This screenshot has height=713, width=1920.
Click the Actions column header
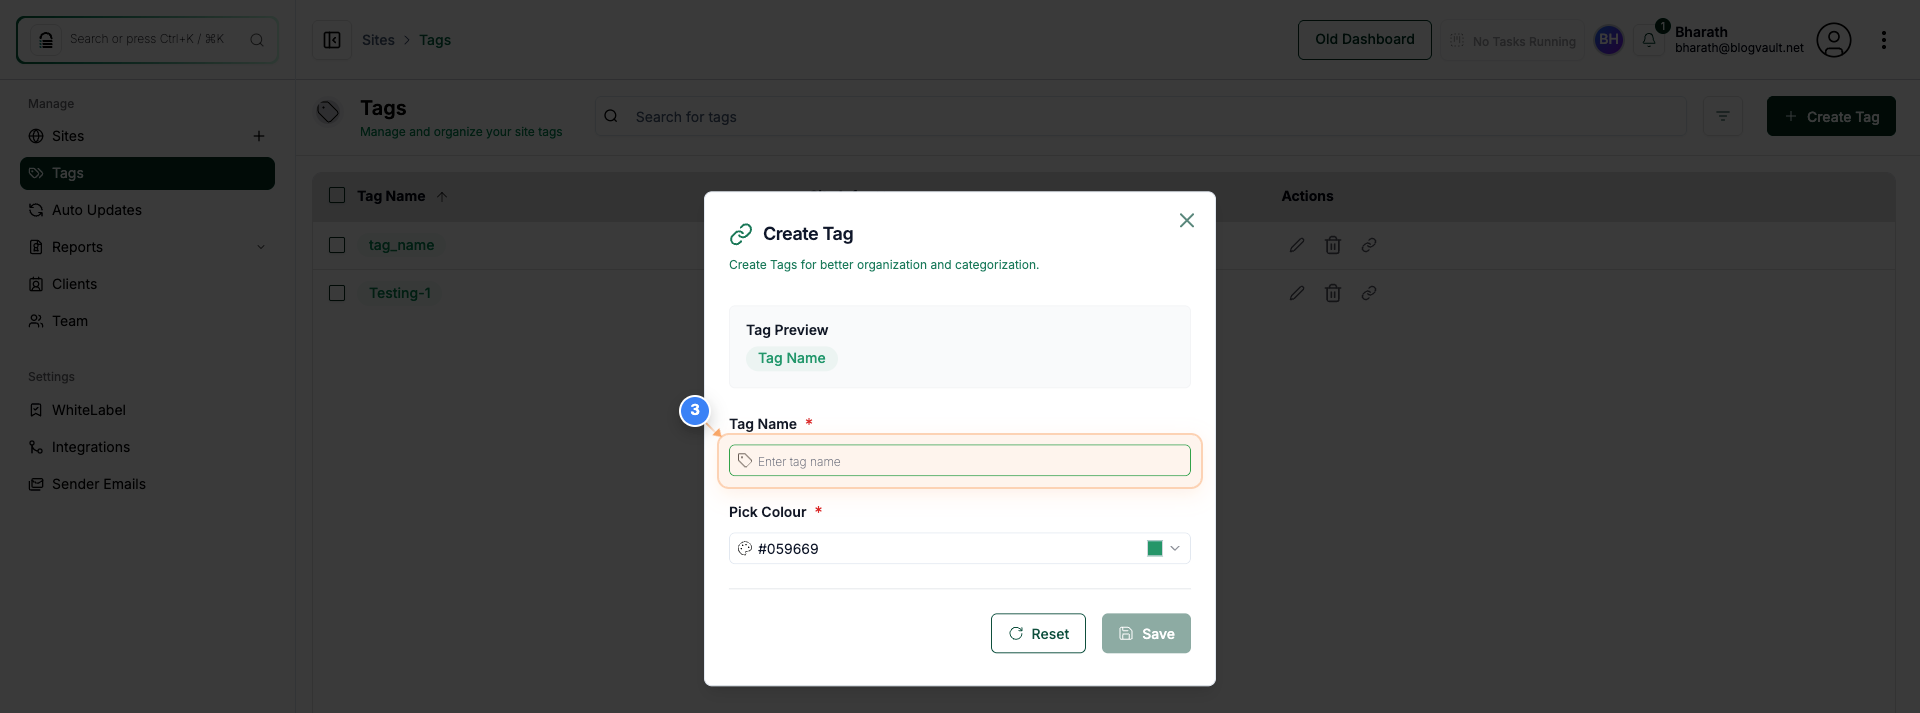point(1307,196)
